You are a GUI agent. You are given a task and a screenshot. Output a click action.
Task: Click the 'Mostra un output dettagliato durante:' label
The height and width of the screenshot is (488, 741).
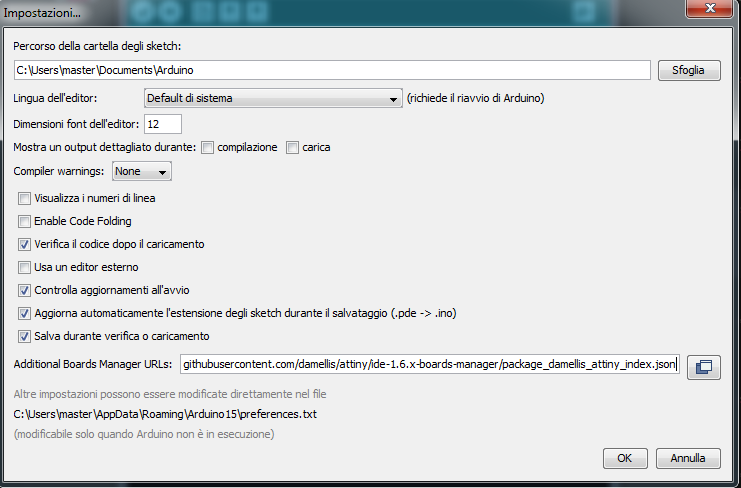click(104, 147)
